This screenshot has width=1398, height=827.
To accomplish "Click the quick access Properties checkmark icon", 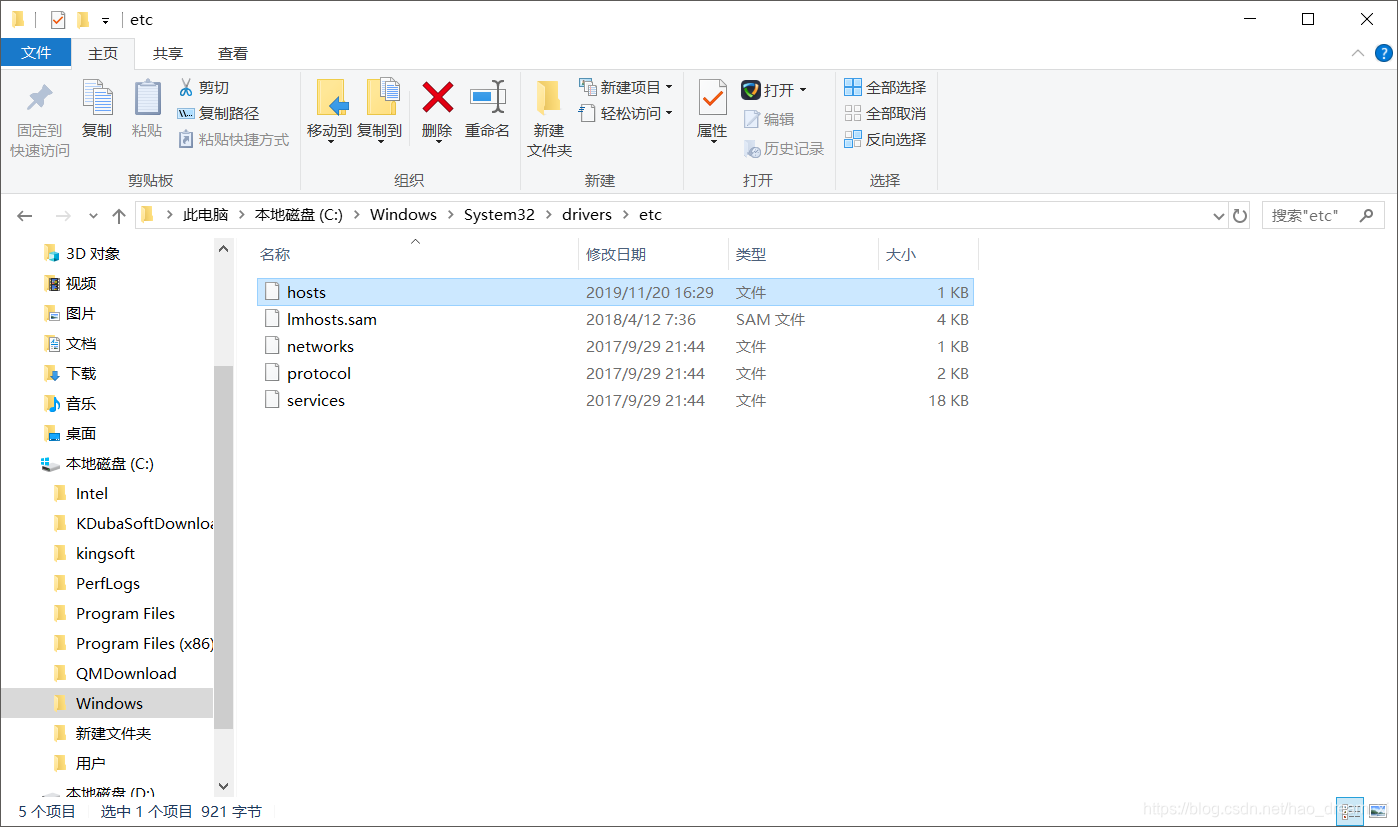I will (x=58, y=19).
